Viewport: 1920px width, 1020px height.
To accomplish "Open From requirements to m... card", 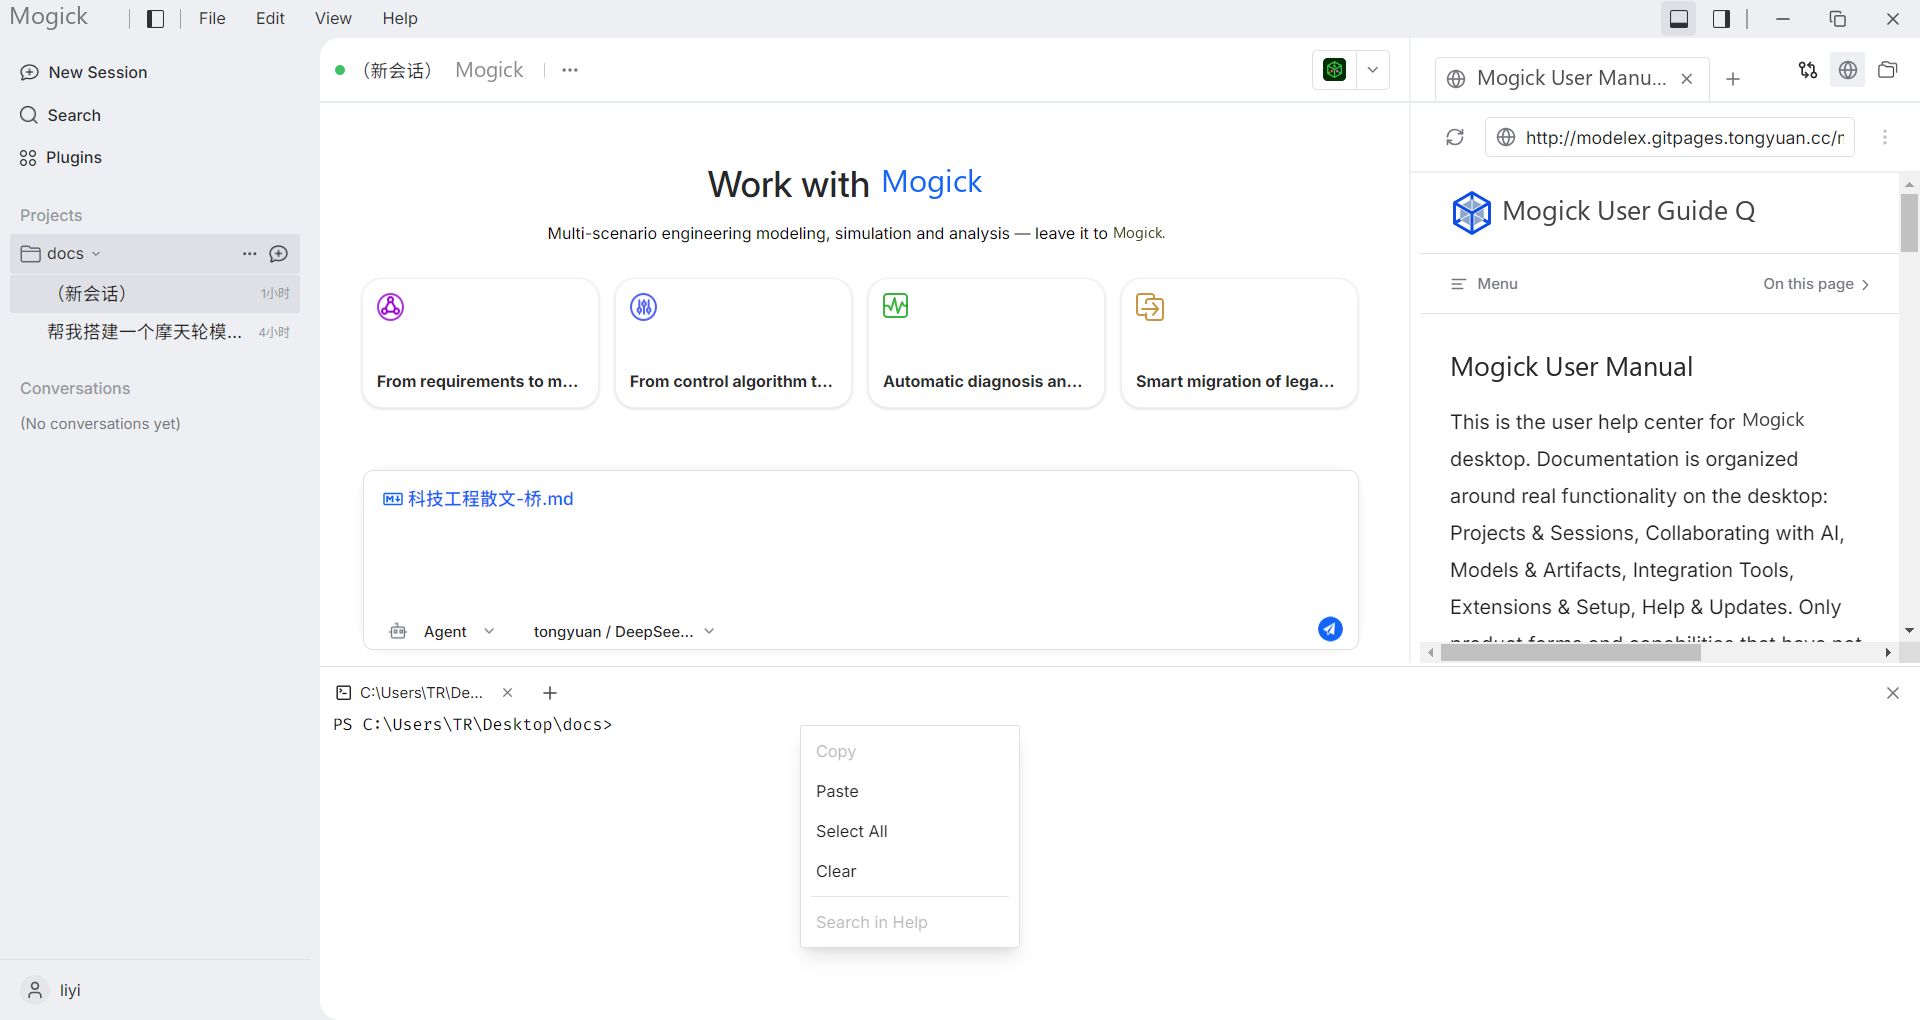I will pos(480,343).
